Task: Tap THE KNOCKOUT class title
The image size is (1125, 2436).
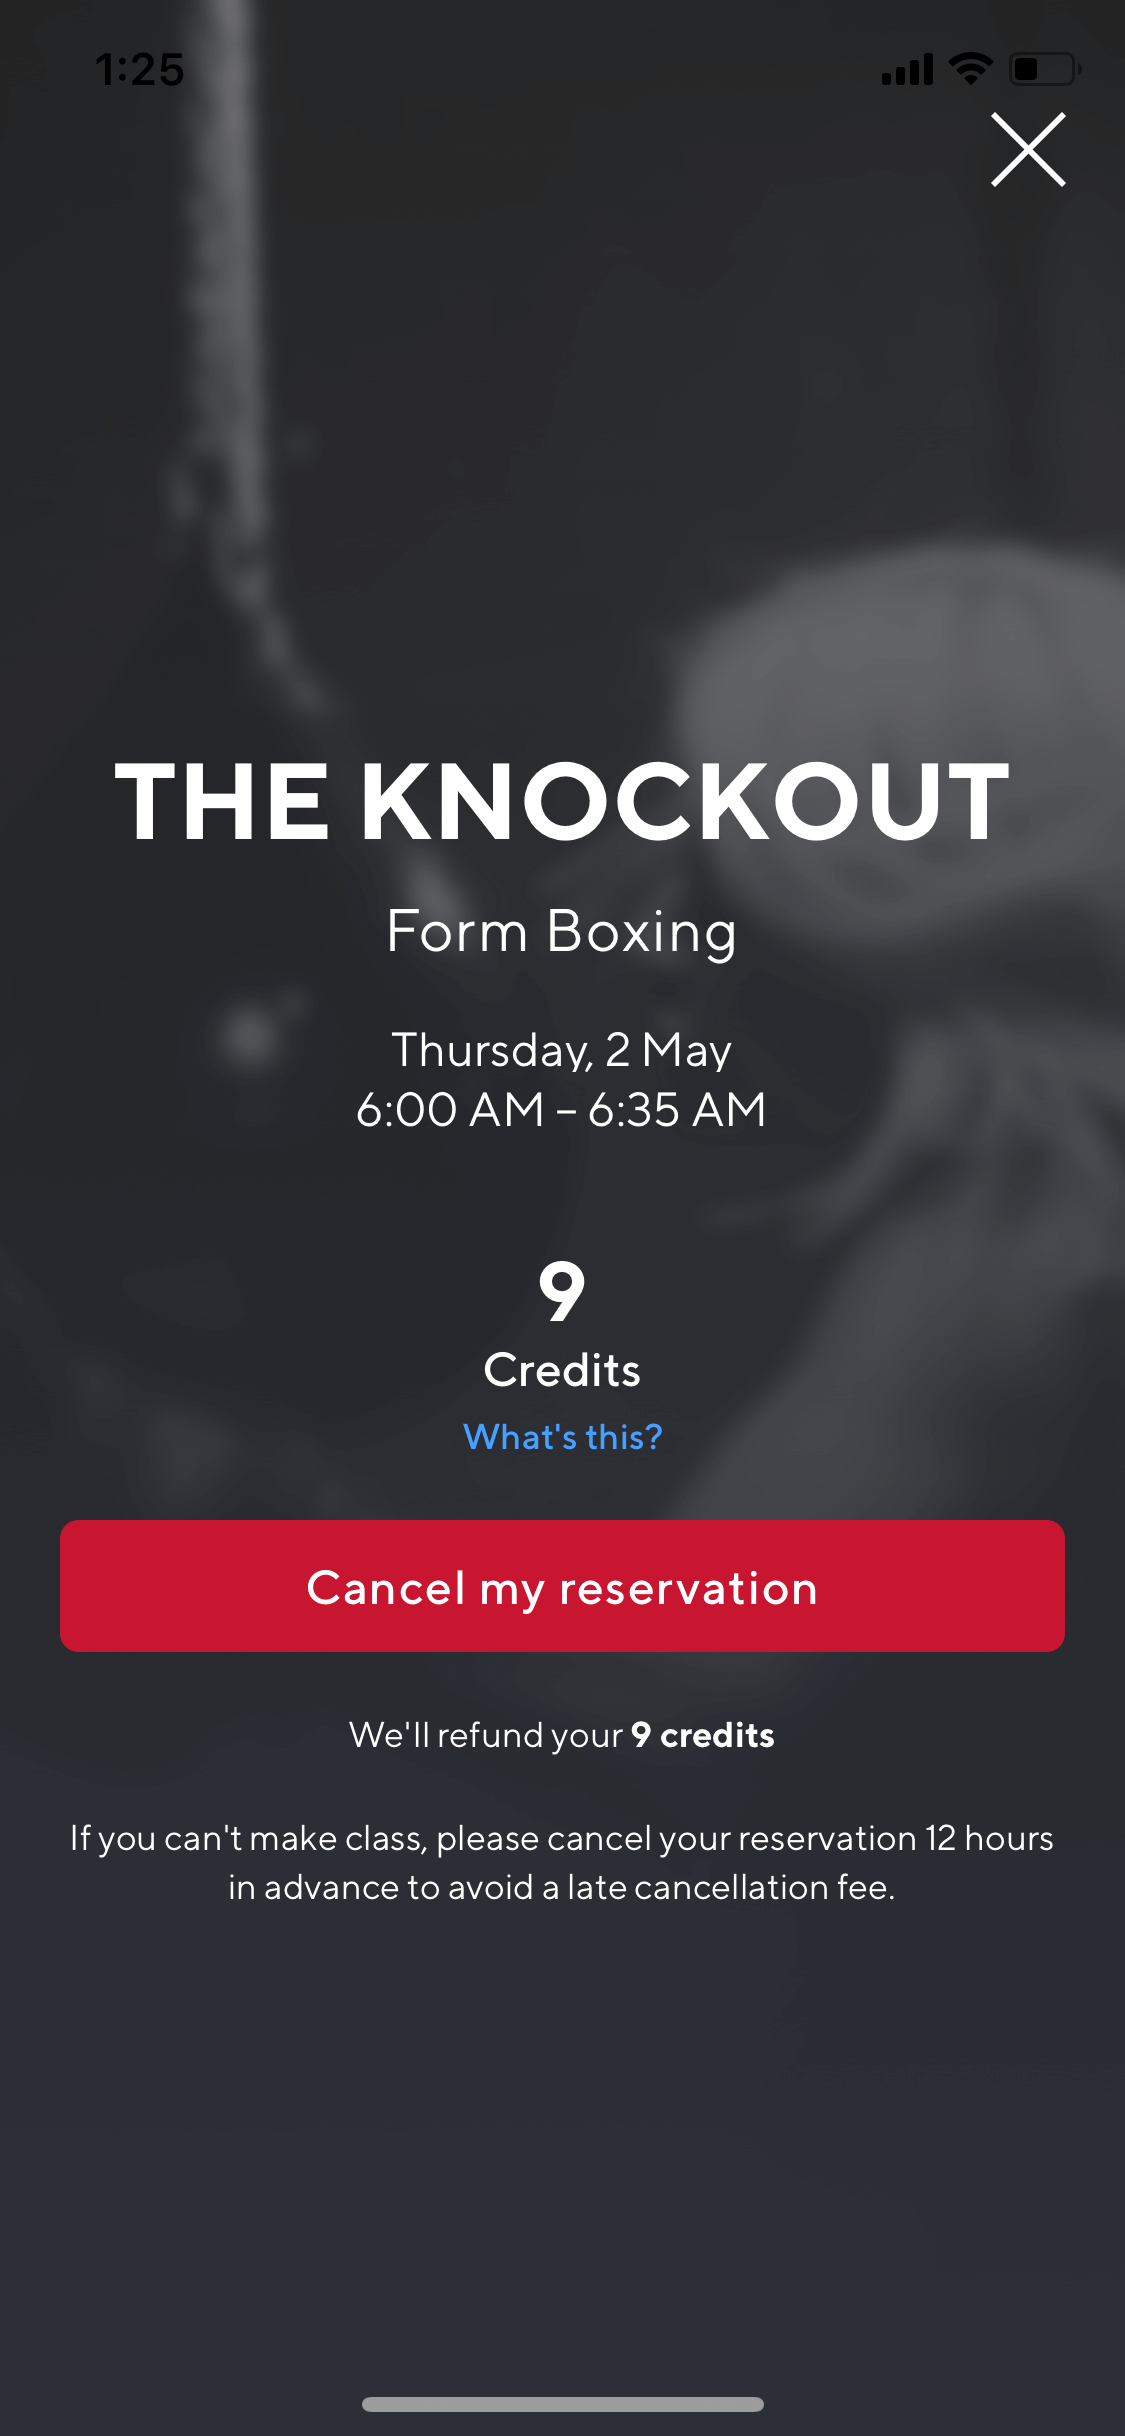Action: (x=562, y=802)
